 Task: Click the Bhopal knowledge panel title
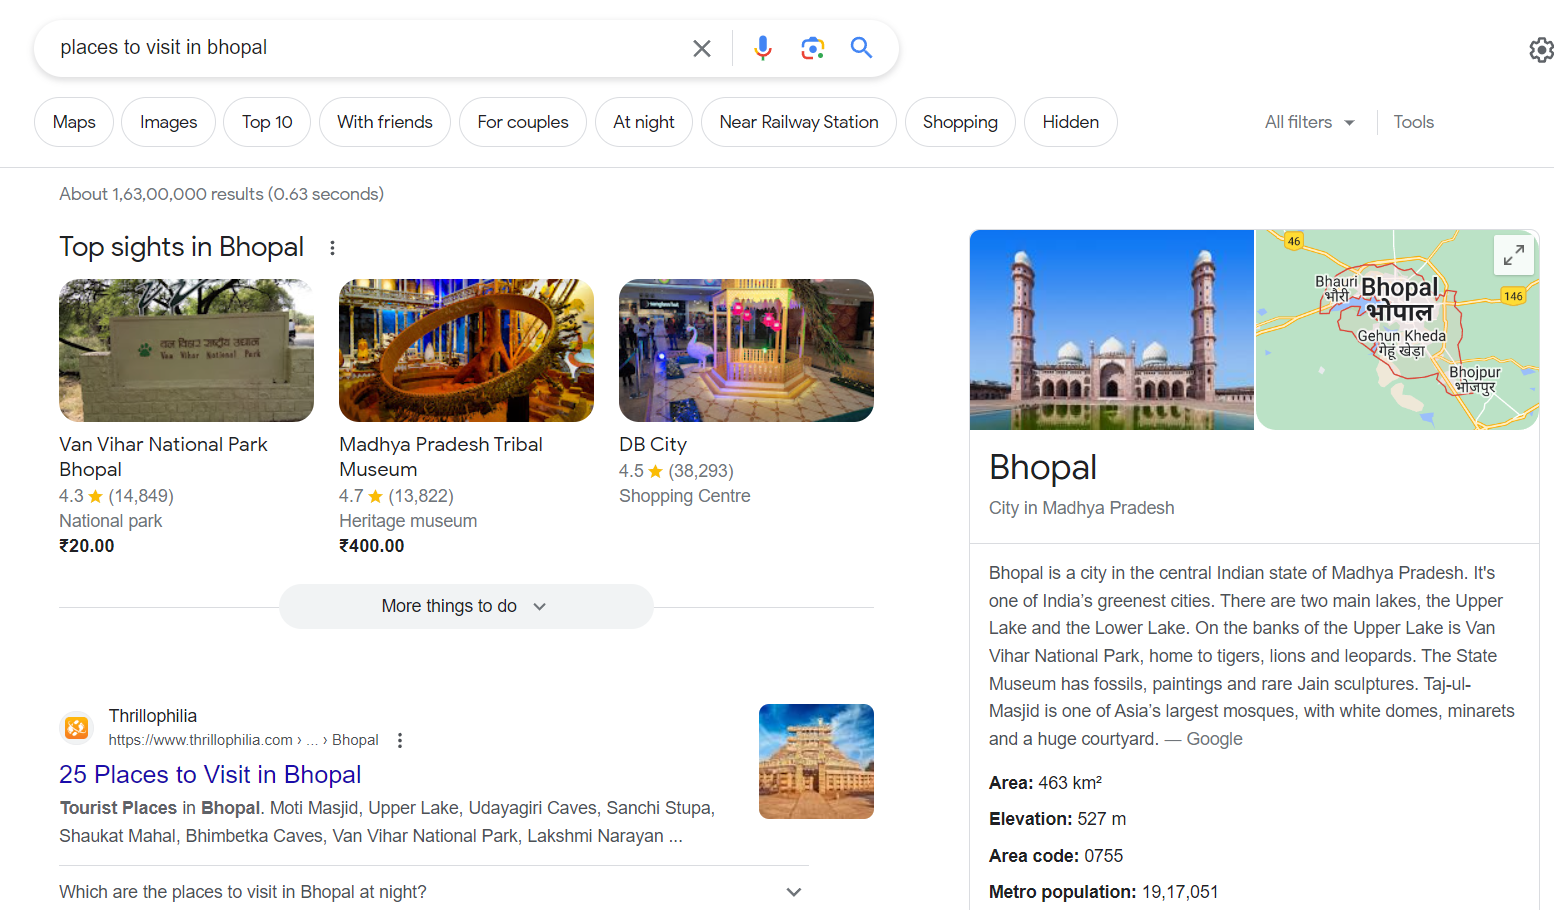1043,468
